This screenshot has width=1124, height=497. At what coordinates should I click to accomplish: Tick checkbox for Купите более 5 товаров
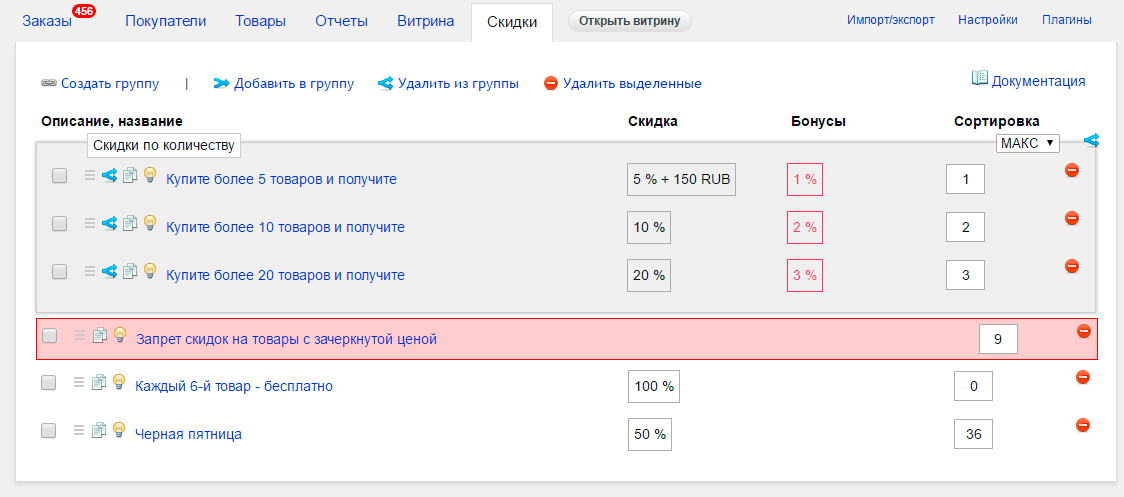[59, 175]
